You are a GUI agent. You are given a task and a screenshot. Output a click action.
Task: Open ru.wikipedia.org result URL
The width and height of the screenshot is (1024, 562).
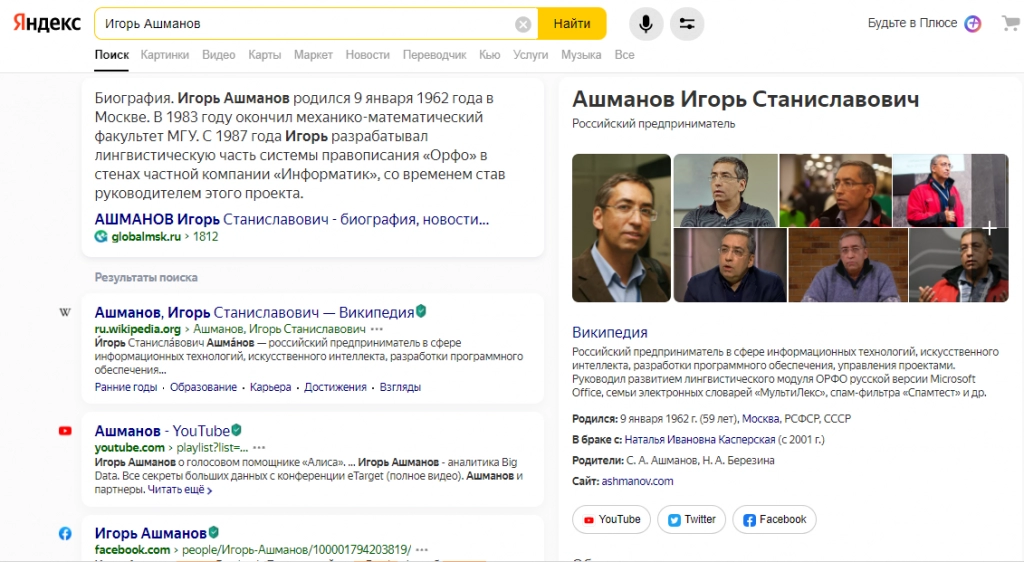(138, 329)
